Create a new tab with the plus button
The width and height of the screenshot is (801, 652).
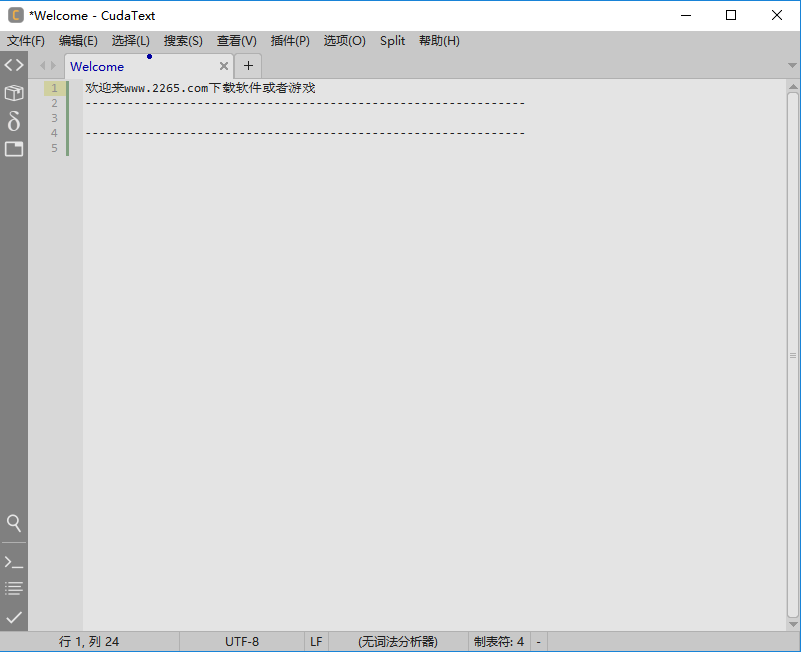tap(247, 65)
